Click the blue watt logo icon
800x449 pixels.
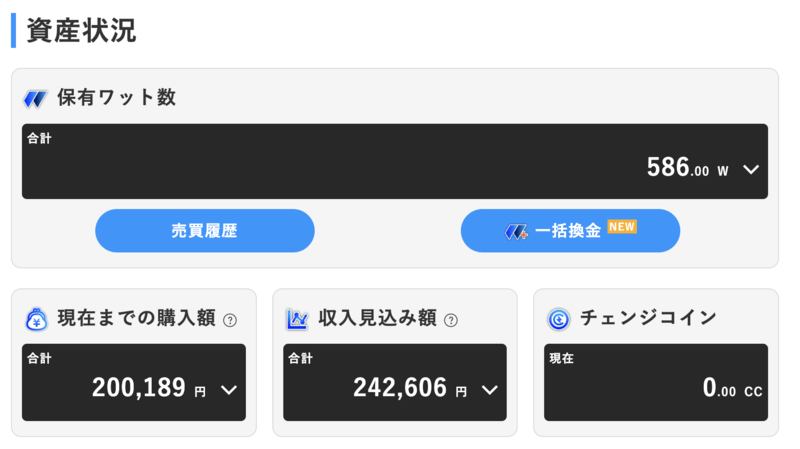[x=35, y=98]
